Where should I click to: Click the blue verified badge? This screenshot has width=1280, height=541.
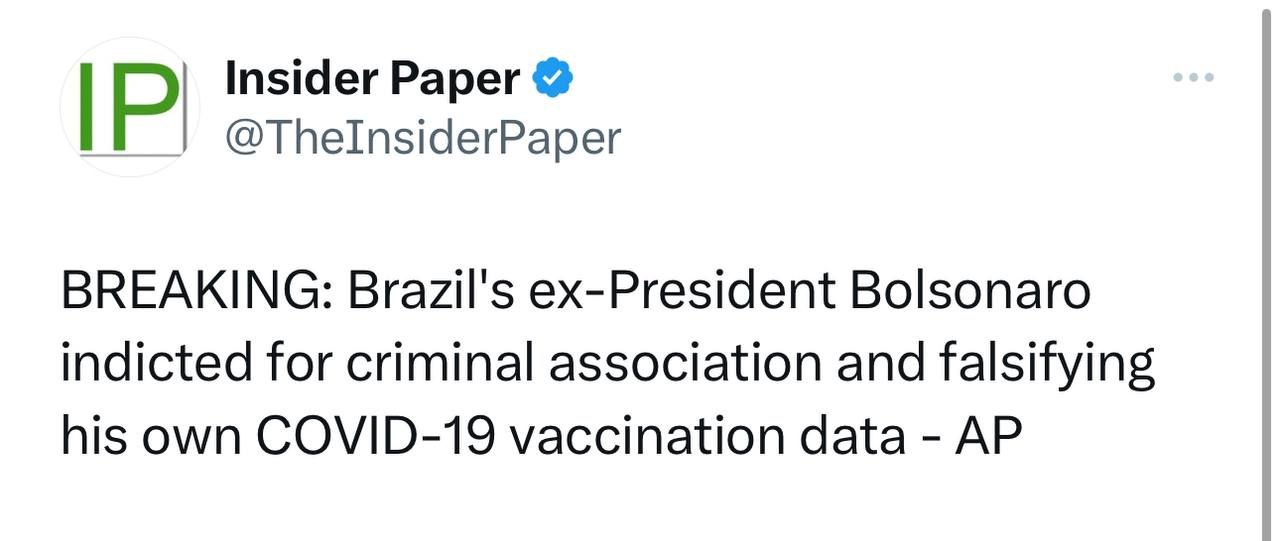coord(552,78)
